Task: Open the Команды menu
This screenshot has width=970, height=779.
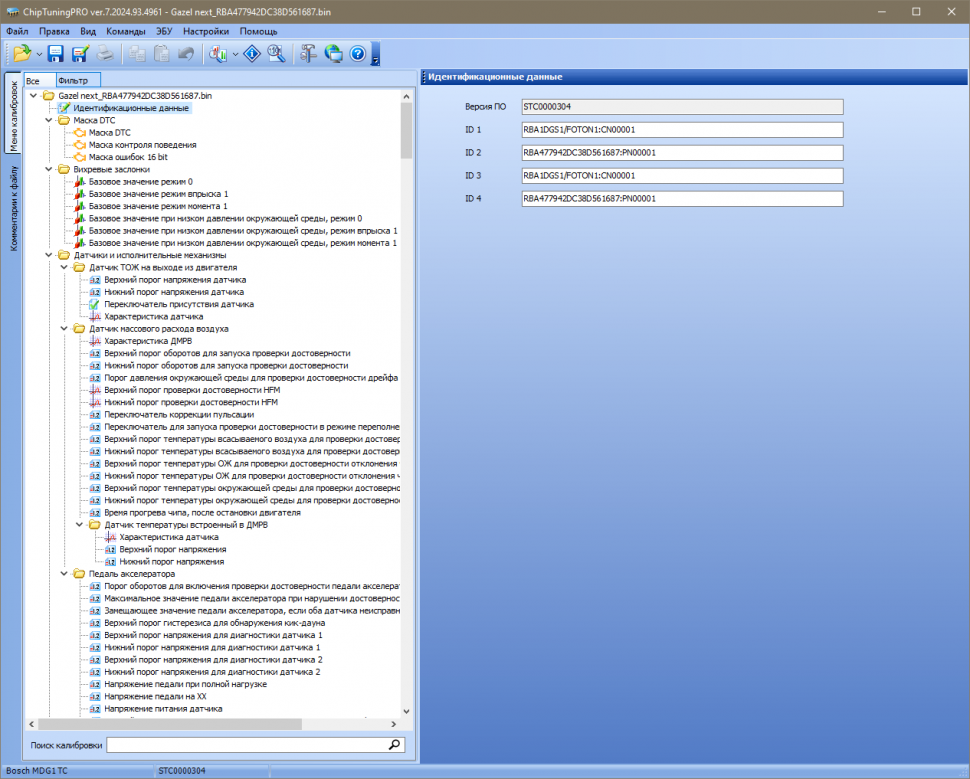Action: (125, 31)
